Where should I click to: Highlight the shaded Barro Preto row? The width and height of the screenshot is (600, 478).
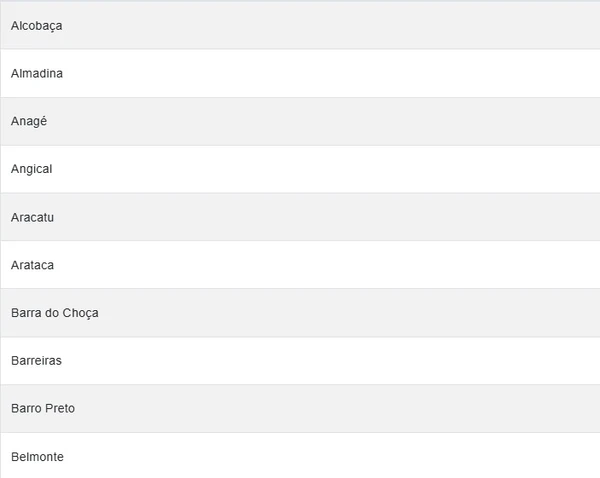(x=300, y=408)
